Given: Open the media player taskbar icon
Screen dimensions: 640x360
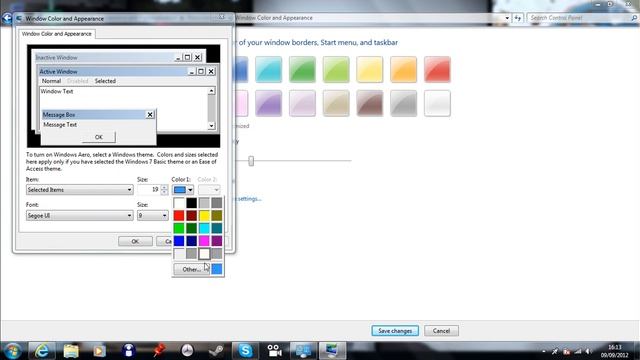Looking at the screenshot, I should (99, 351).
